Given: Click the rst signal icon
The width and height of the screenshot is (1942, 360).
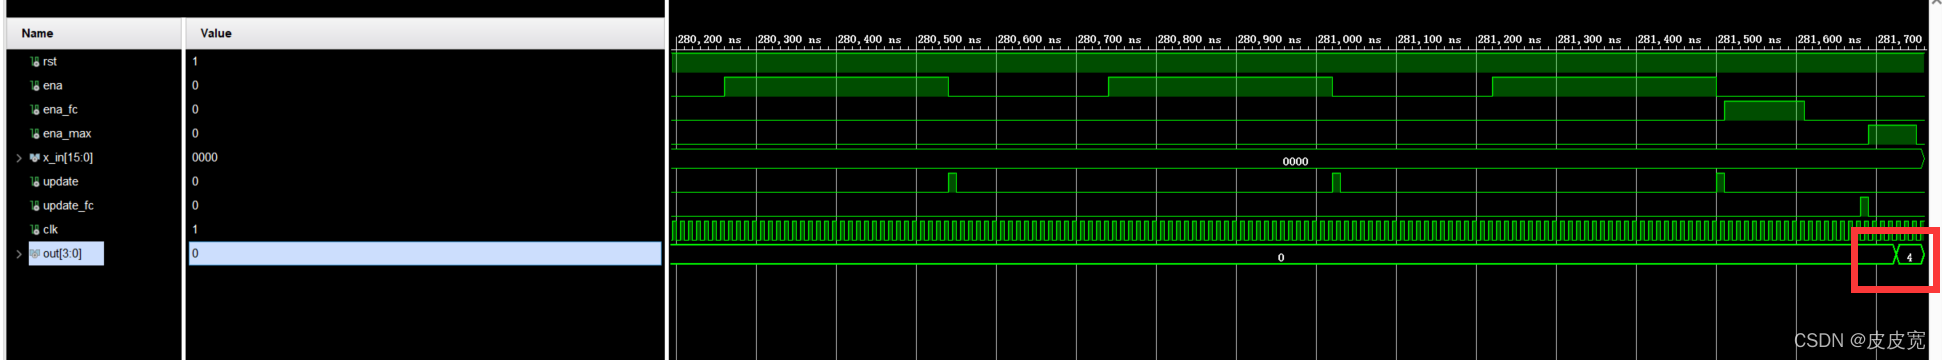Looking at the screenshot, I should coord(35,62).
